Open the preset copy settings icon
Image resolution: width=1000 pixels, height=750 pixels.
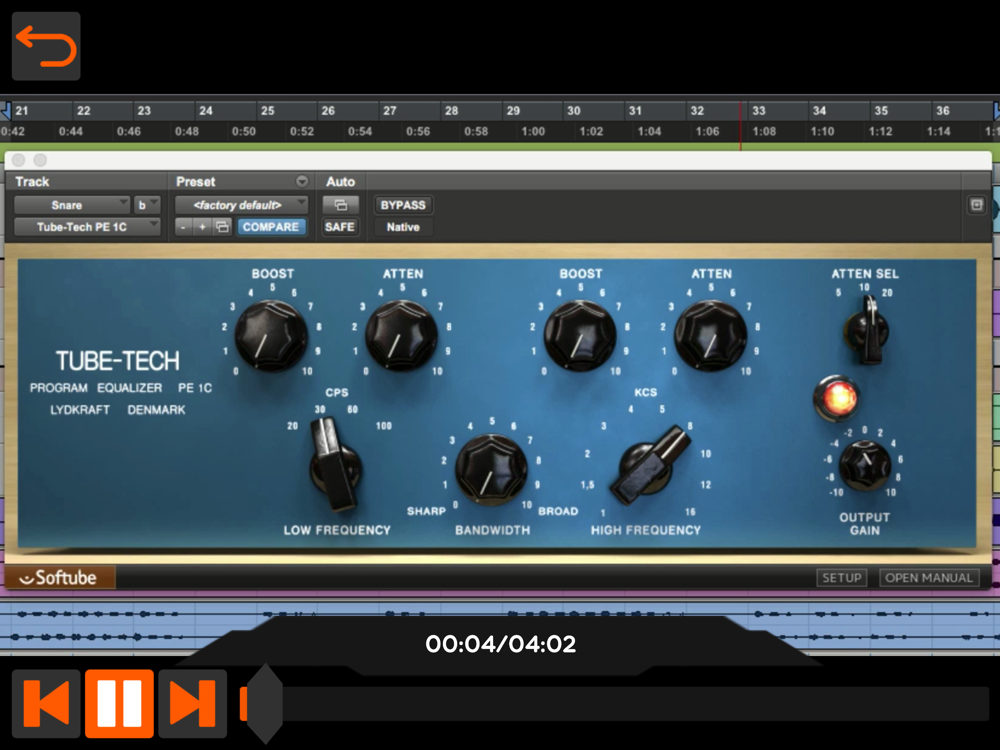[222, 227]
